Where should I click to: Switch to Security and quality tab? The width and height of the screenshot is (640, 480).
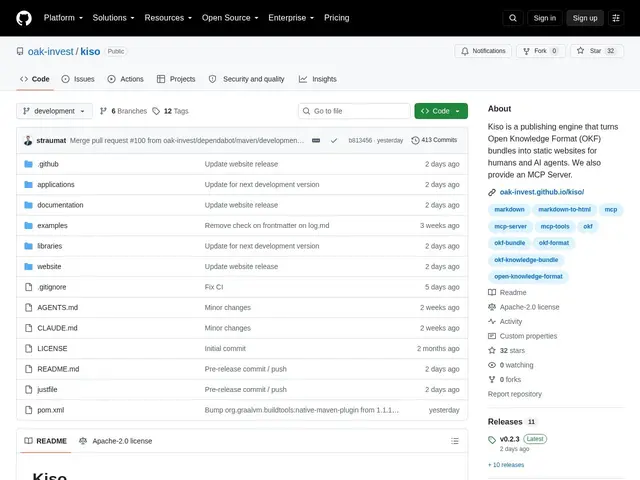point(247,79)
